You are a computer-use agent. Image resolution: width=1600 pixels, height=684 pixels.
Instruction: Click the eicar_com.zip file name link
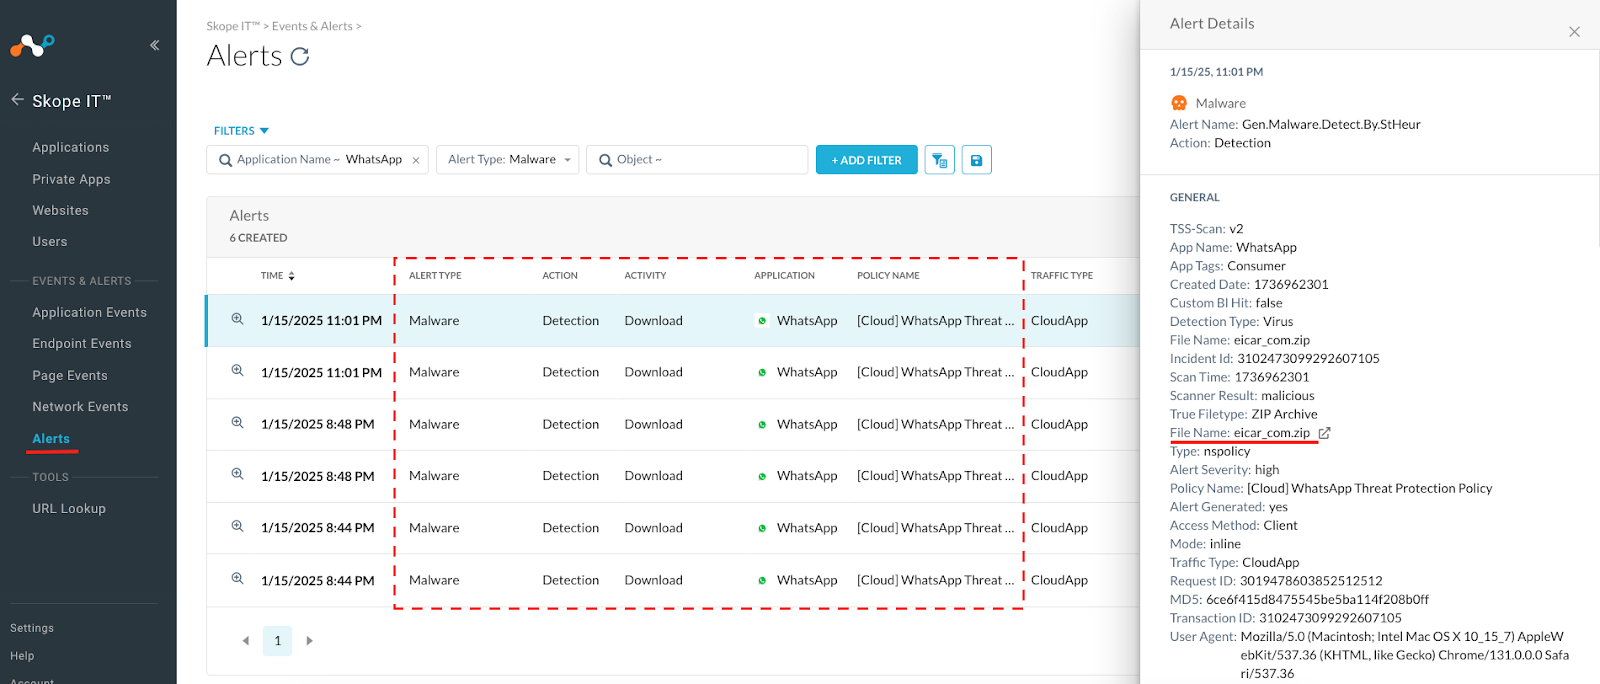[1271, 433]
